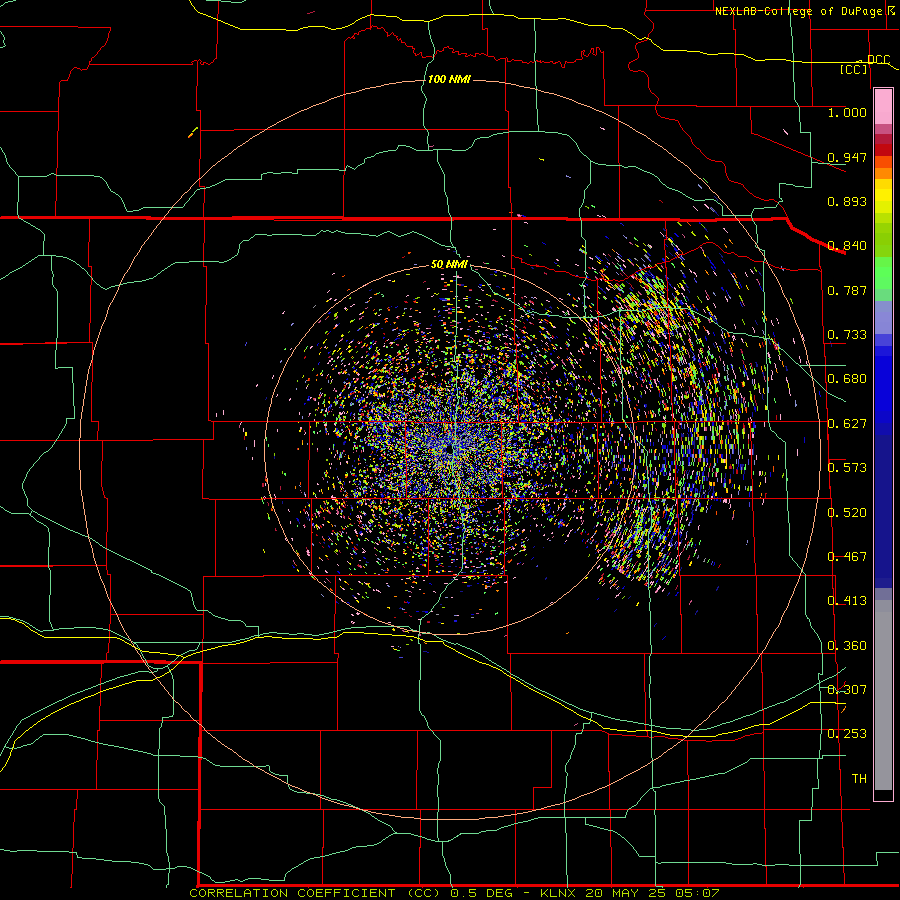900x900 pixels.
Task: Select the 0.413 scale value
Action: (x=847, y=601)
